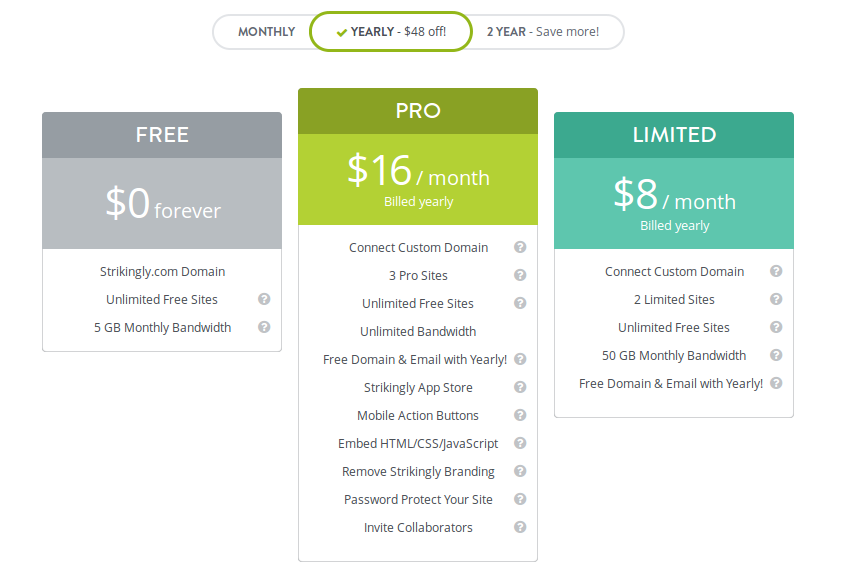Screen dimensions: 848x580
Task: Click the $8 / month LIMITED price panel
Action: (x=674, y=203)
